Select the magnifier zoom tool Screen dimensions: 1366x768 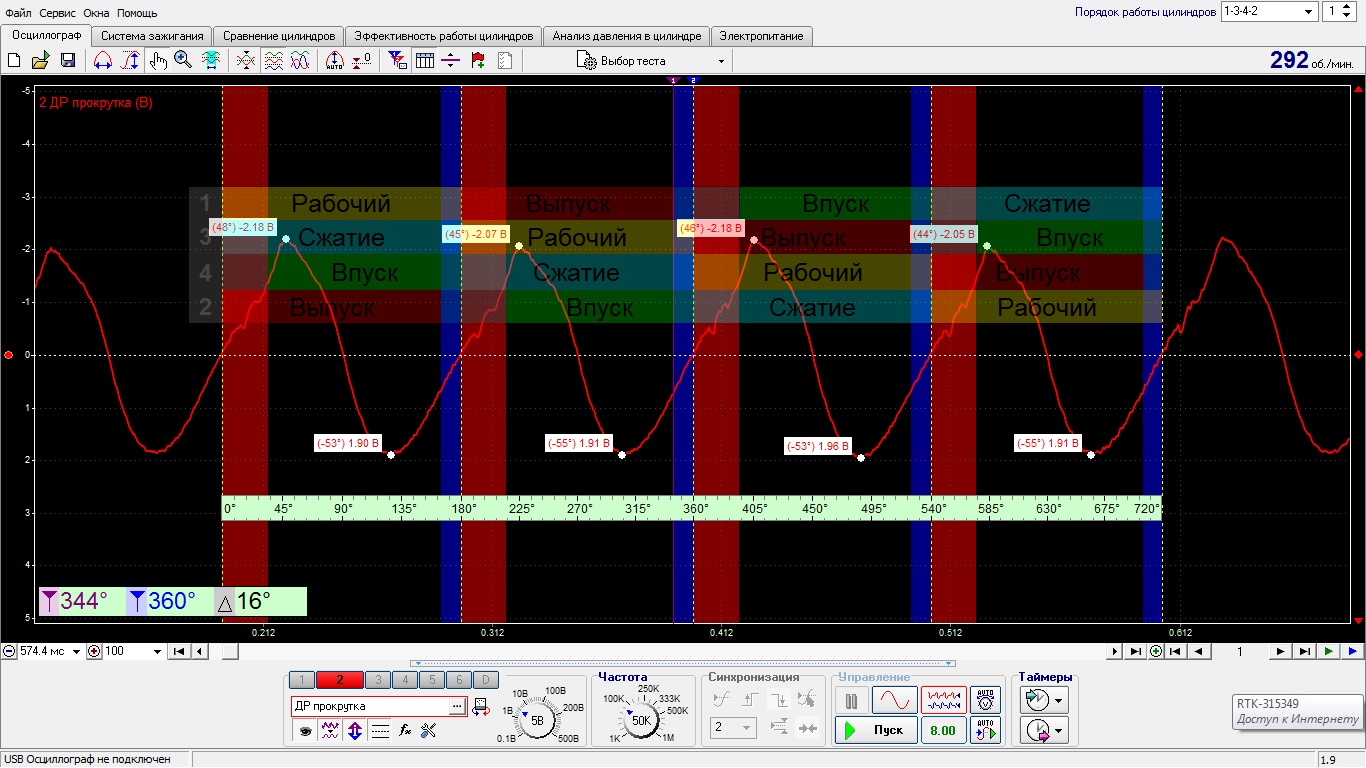183,61
